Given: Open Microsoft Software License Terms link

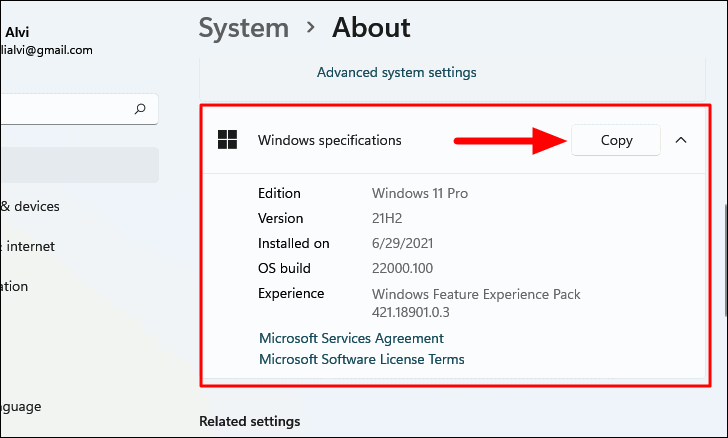Looking at the screenshot, I should pyautogui.click(x=361, y=359).
